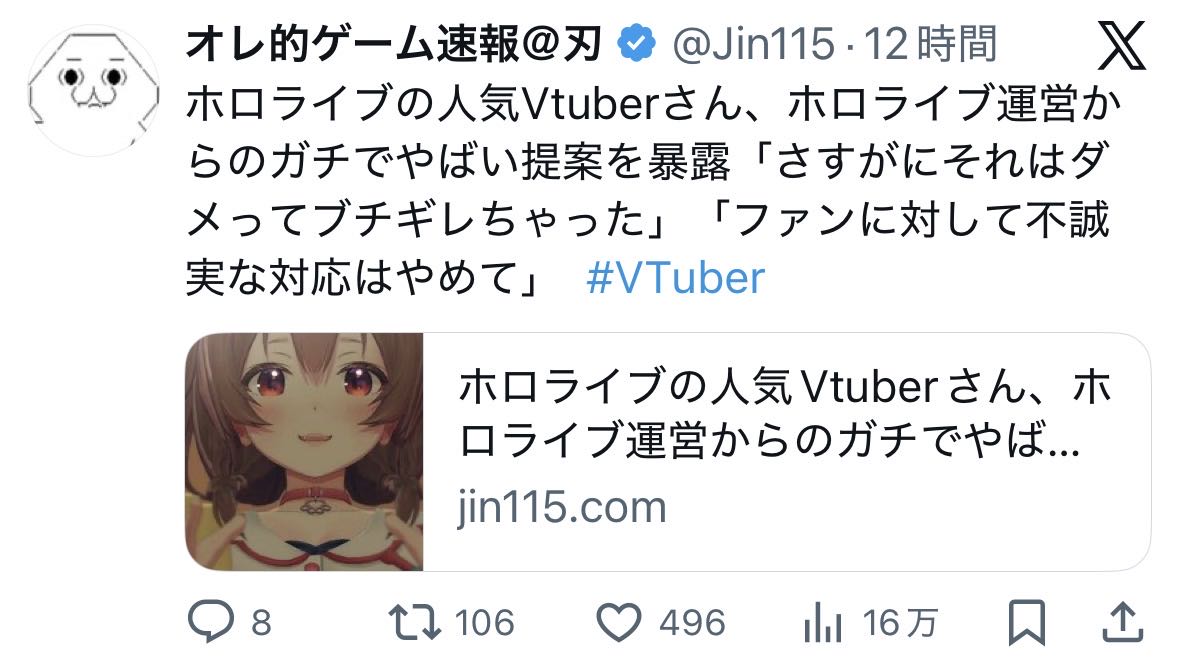Open the reply comment icon
The image size is (1179, 667).
211,622
